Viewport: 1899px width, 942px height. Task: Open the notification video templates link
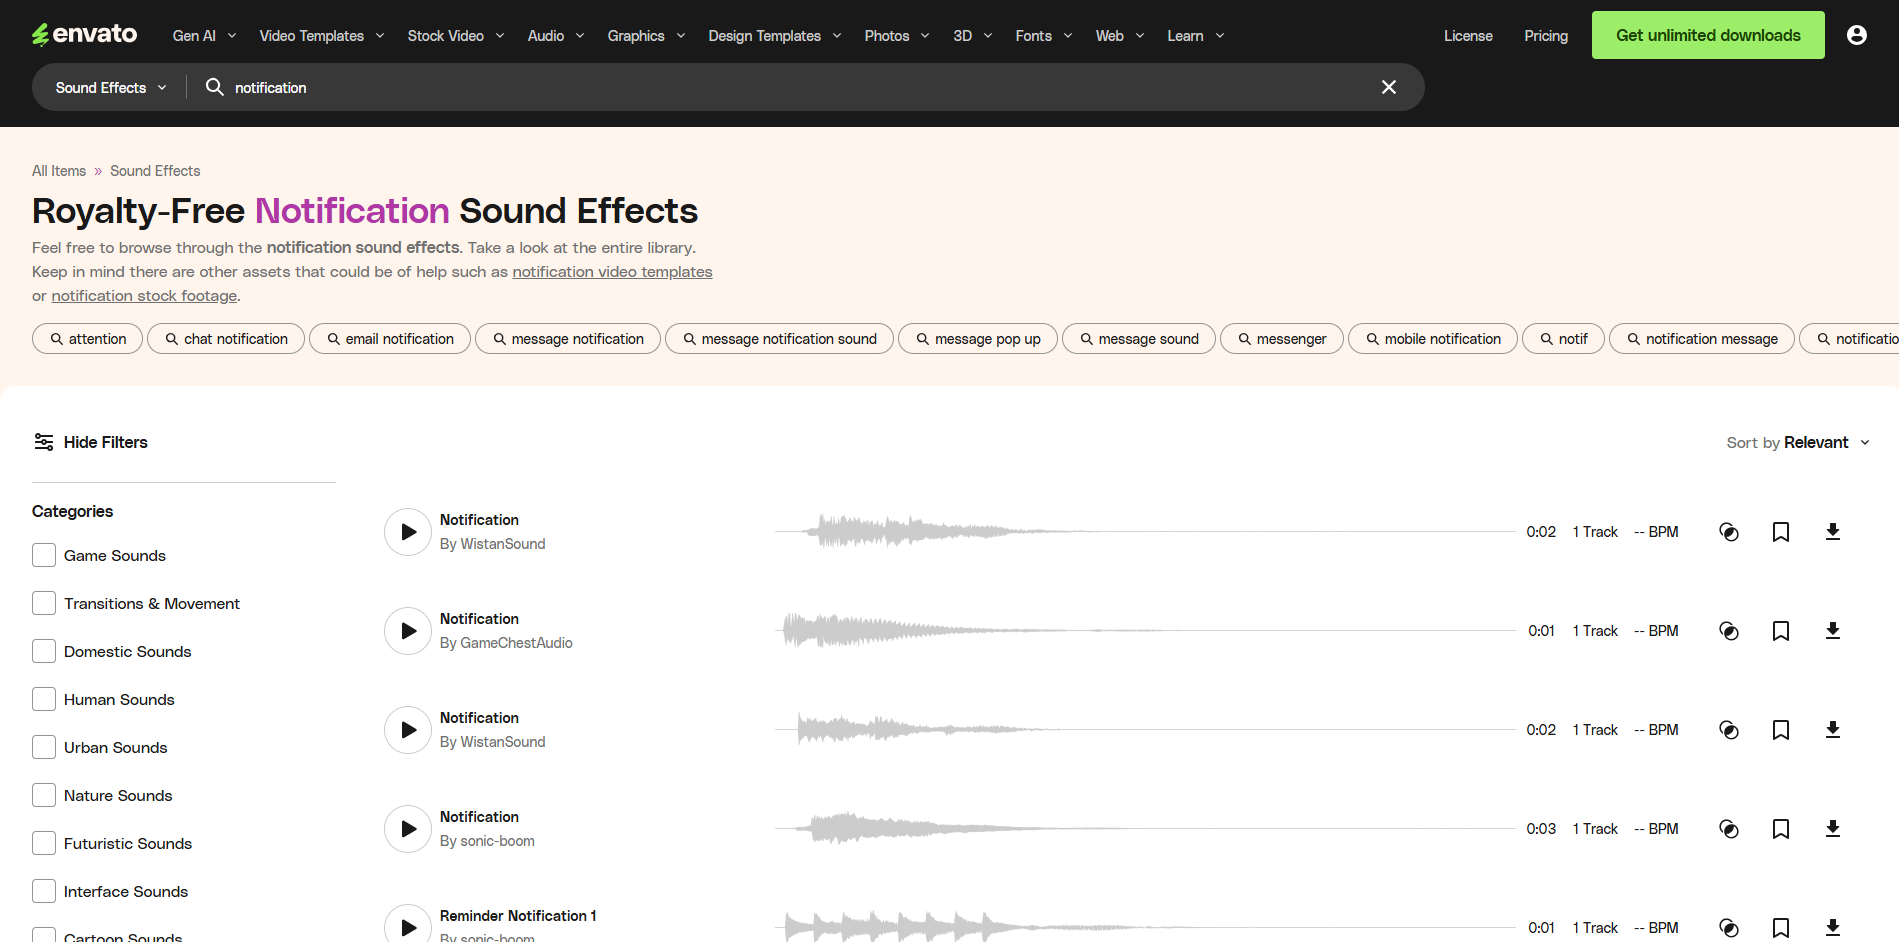(611, 271)
